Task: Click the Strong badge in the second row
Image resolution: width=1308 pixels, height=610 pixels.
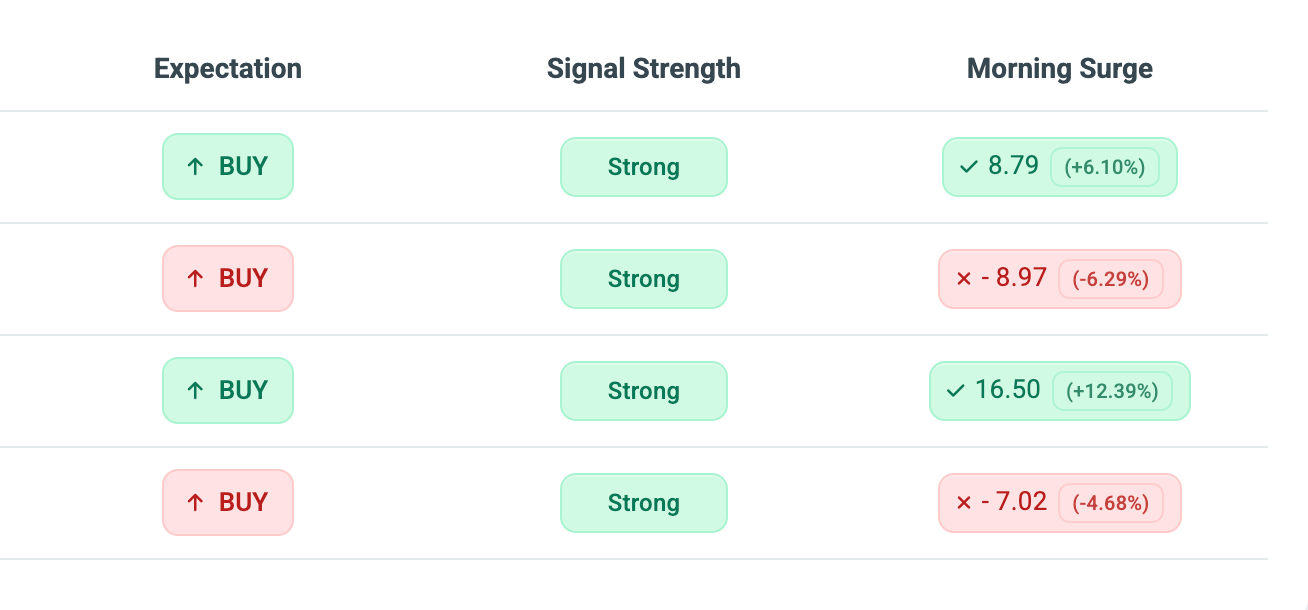Action: click(644, 279)
